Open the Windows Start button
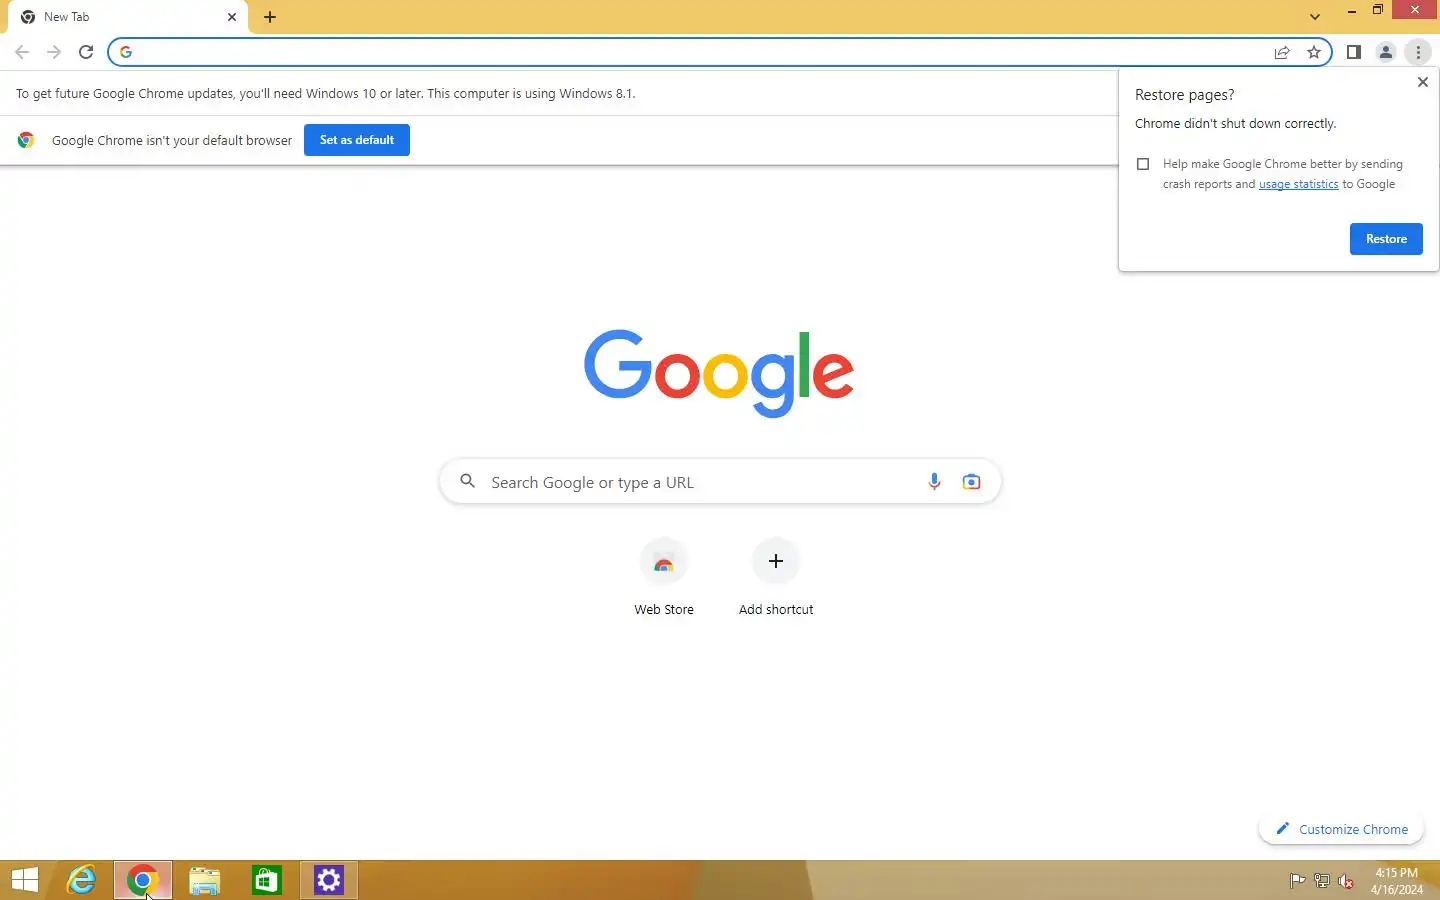Viewport: 1440px width, 900px height. (x=25, y=880)
